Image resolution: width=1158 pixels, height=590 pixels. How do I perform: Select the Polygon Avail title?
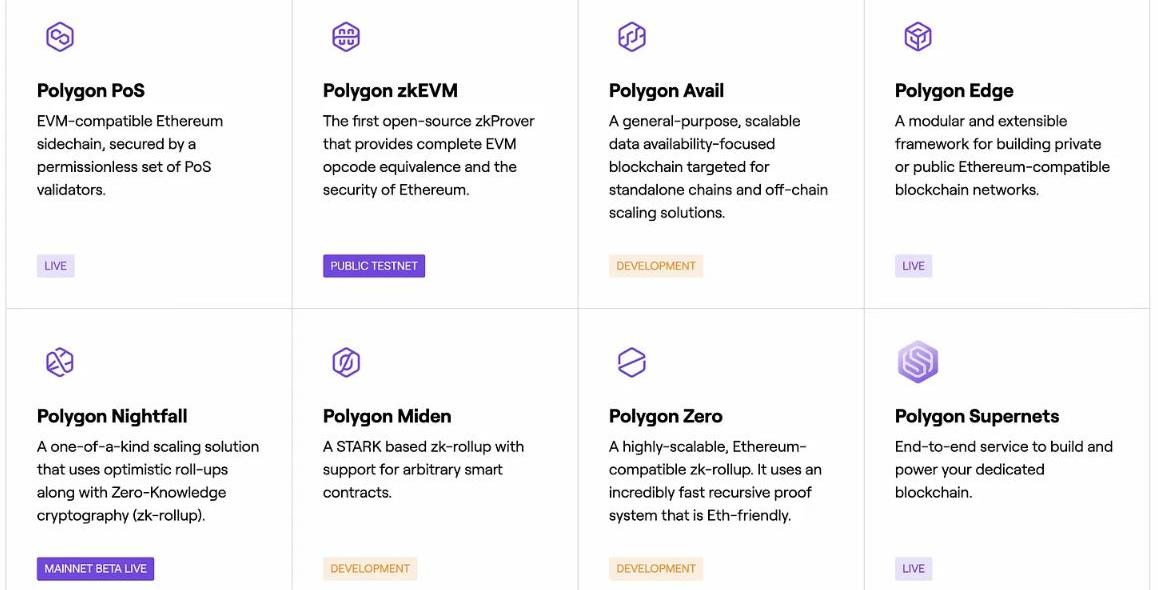tap(666, 91)
